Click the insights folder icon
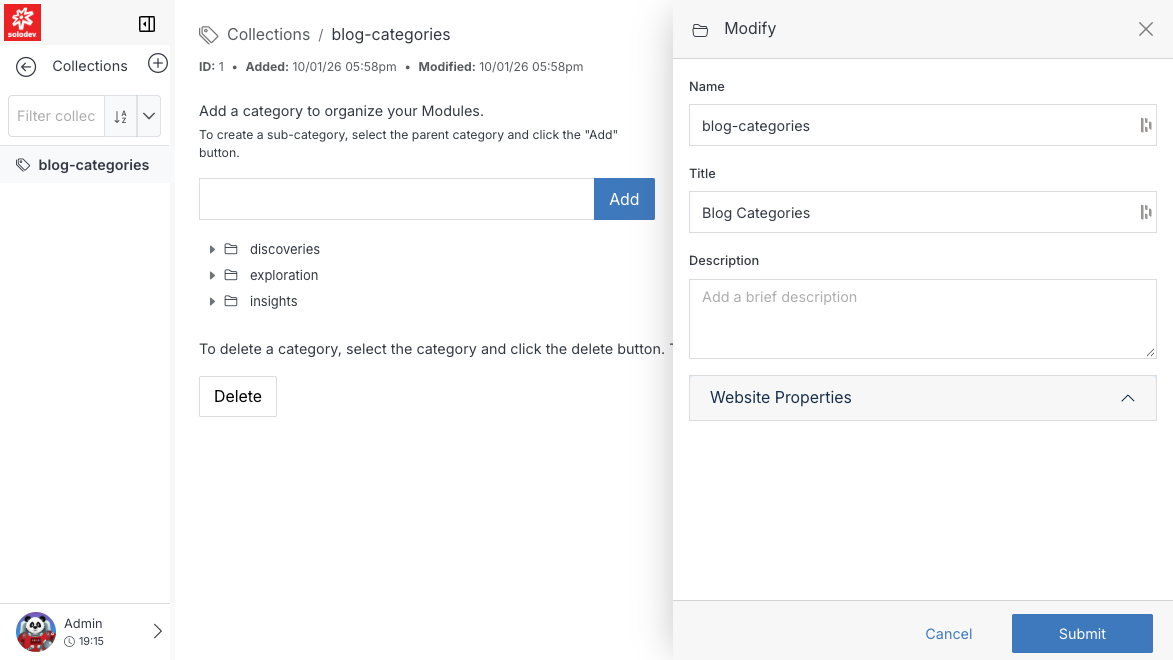The height and width of the screenshot is (660, 1173). [231, 301]
